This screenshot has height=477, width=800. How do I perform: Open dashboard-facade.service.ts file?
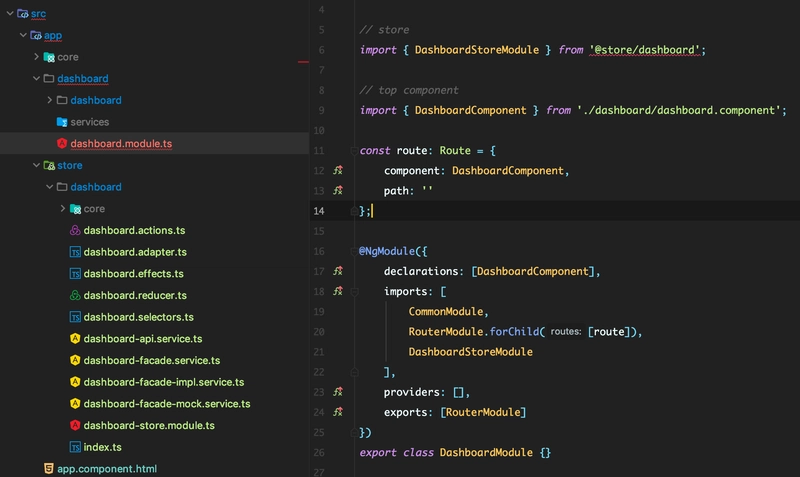pyautogui.click(x=152, y=360)
